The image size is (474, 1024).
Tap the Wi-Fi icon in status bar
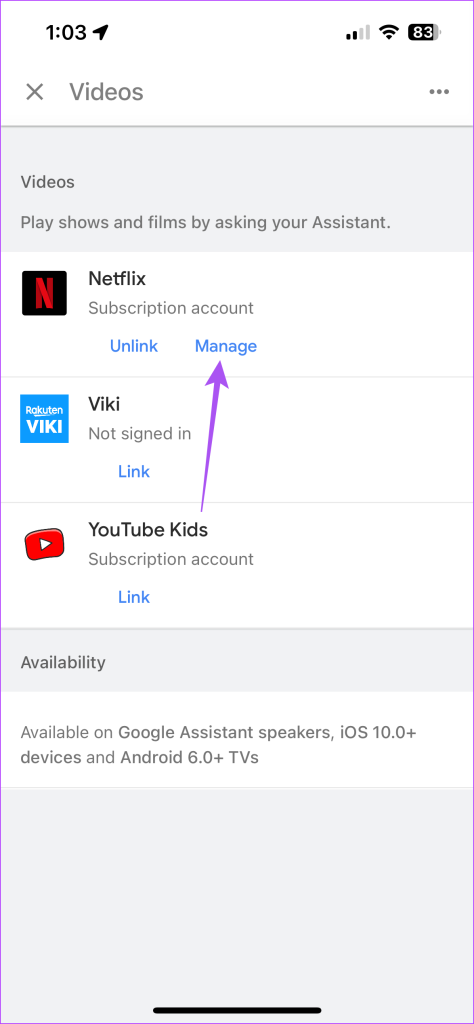pos(390,33)
